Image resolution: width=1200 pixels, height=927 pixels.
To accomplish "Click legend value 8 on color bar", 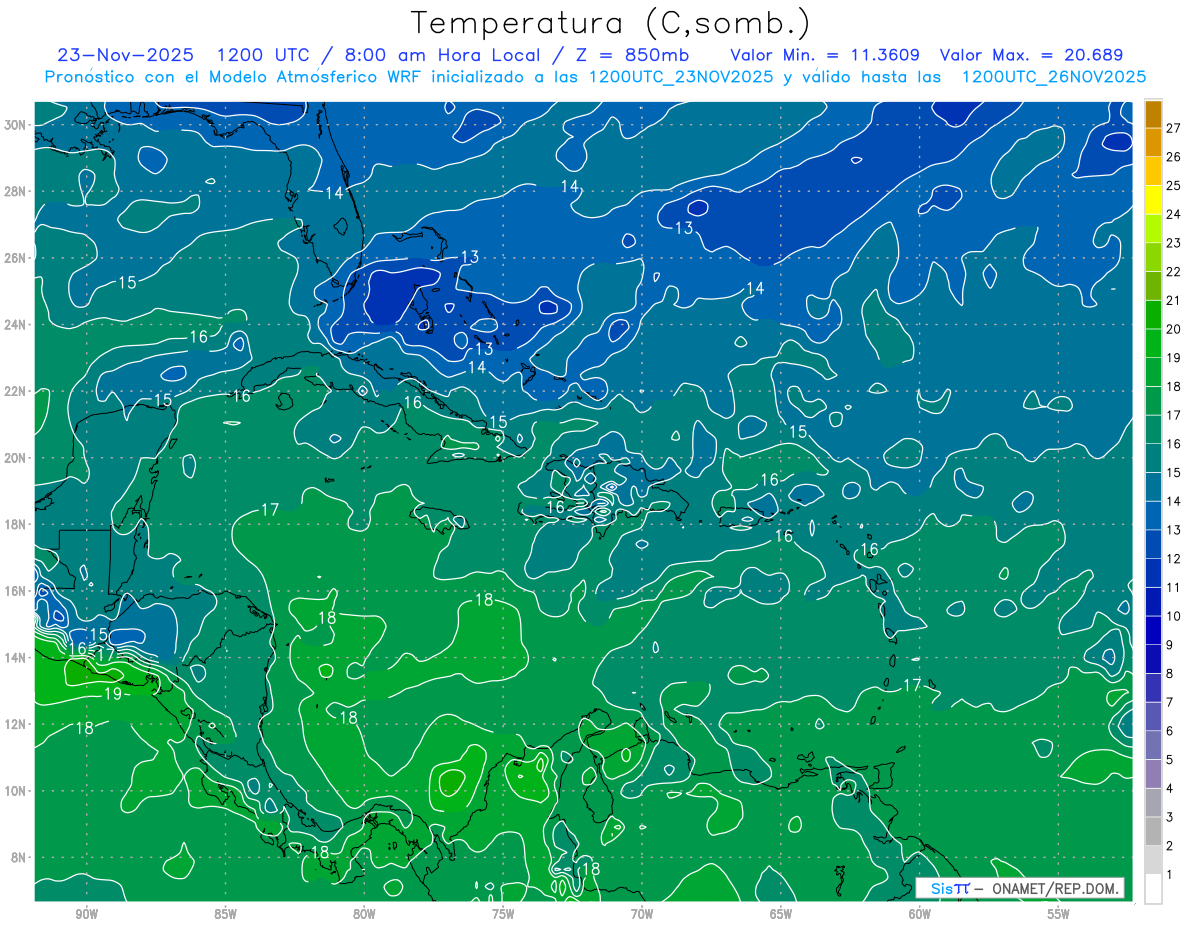I will [1170, 673].
